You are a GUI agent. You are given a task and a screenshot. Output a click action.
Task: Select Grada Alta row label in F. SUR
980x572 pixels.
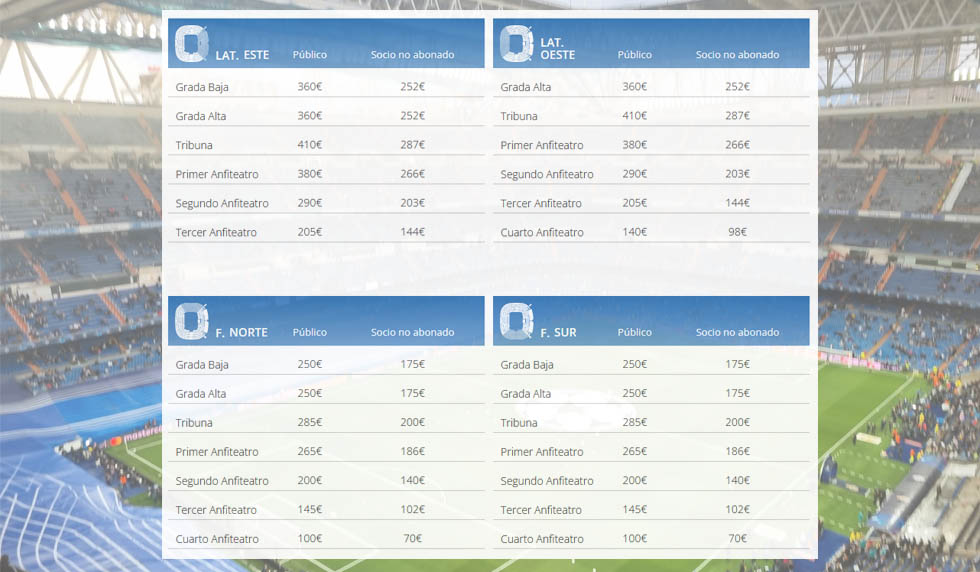[526, 394]
